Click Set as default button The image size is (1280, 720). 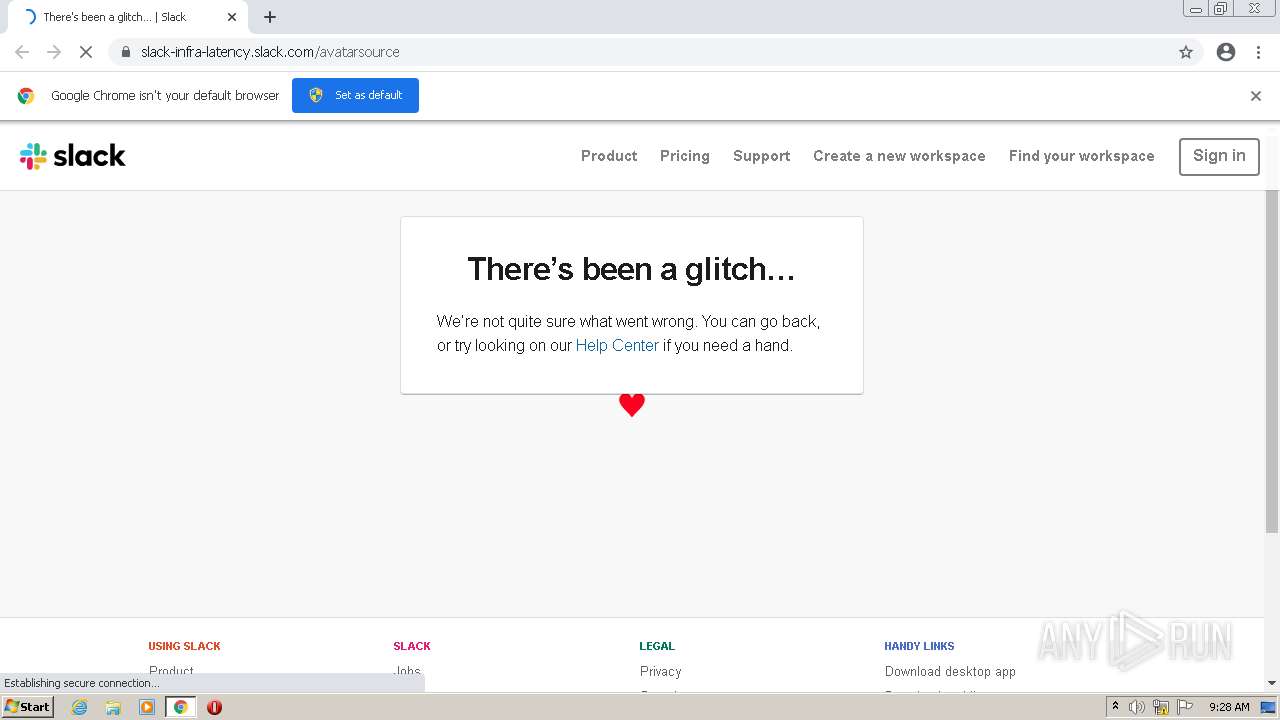(x=355, y=95)
